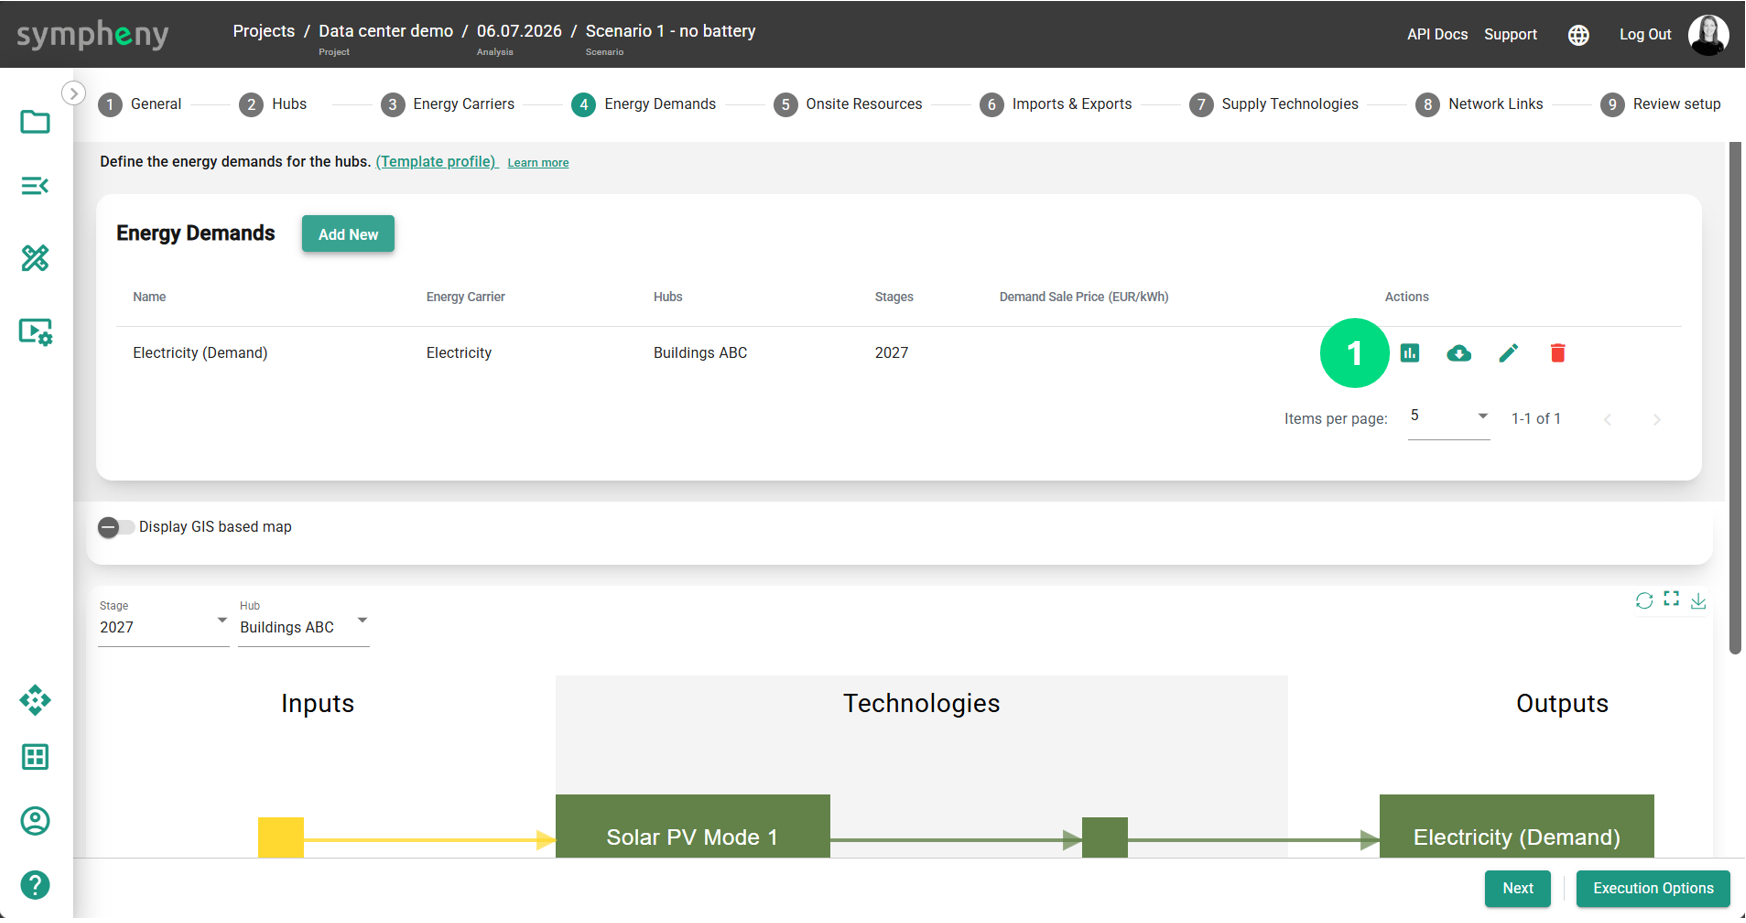
Task: Go to step 8 Network Links
Action: [x=1480, y=104]
